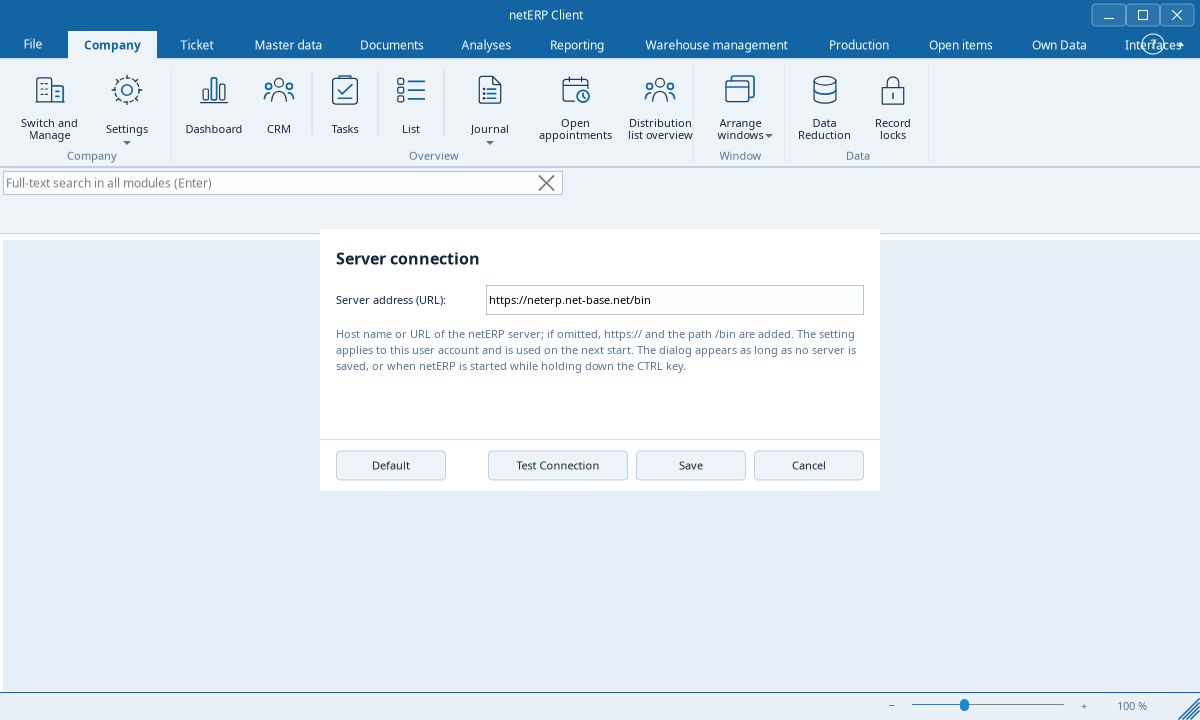Cancel the Server connection dialog

coord(809,465)
